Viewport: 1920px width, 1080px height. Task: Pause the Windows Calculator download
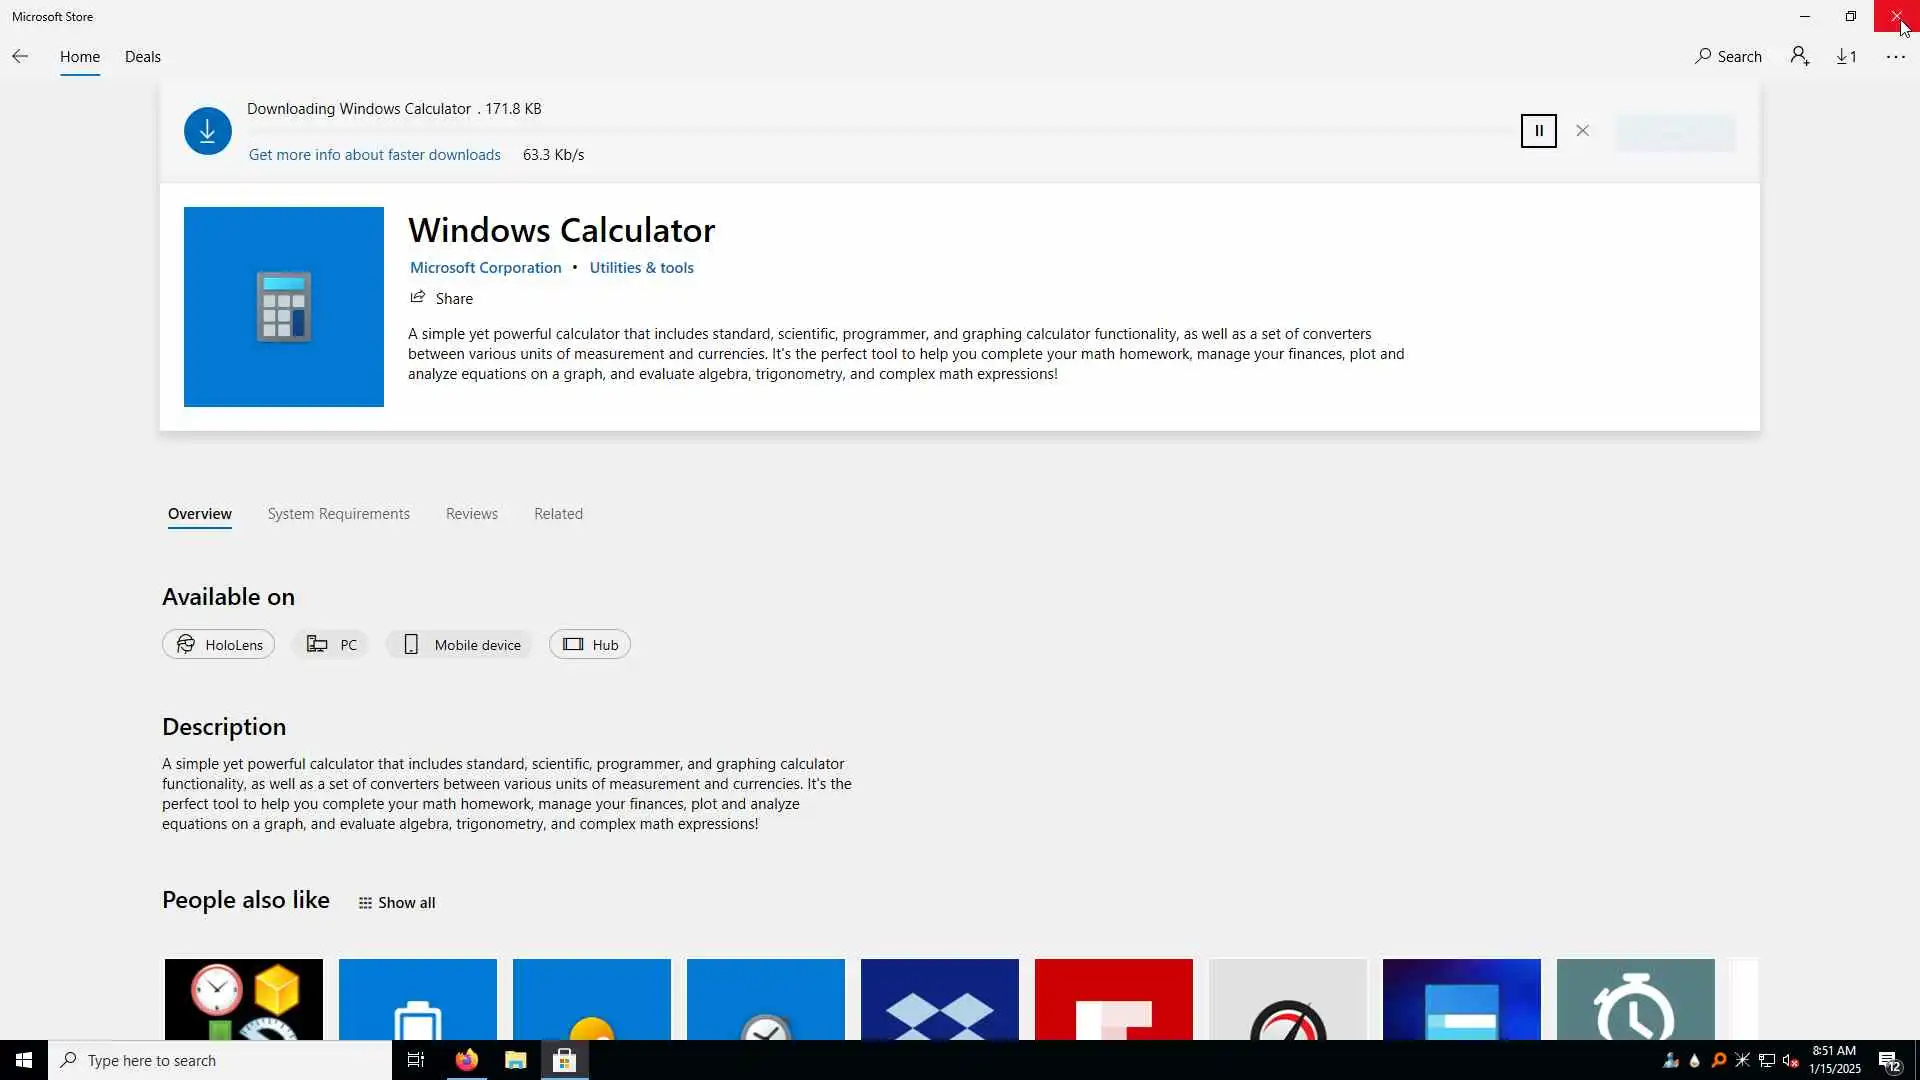(x=1538, y=131)
